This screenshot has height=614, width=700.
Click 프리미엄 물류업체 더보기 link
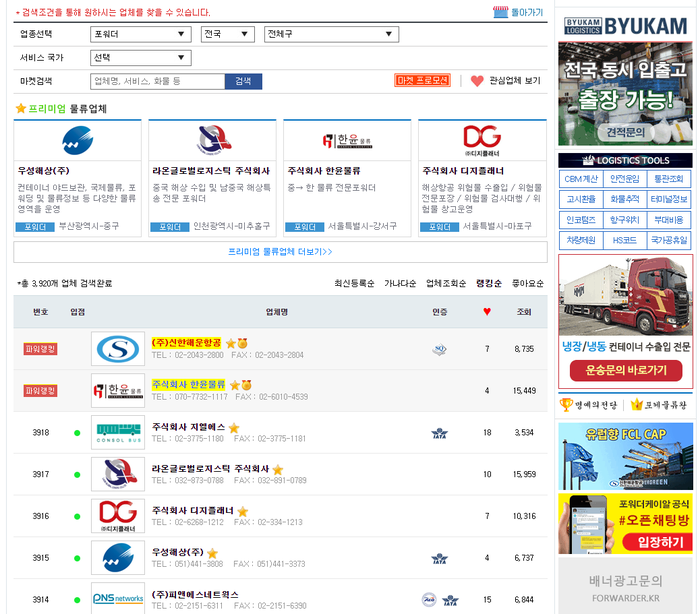280,252
